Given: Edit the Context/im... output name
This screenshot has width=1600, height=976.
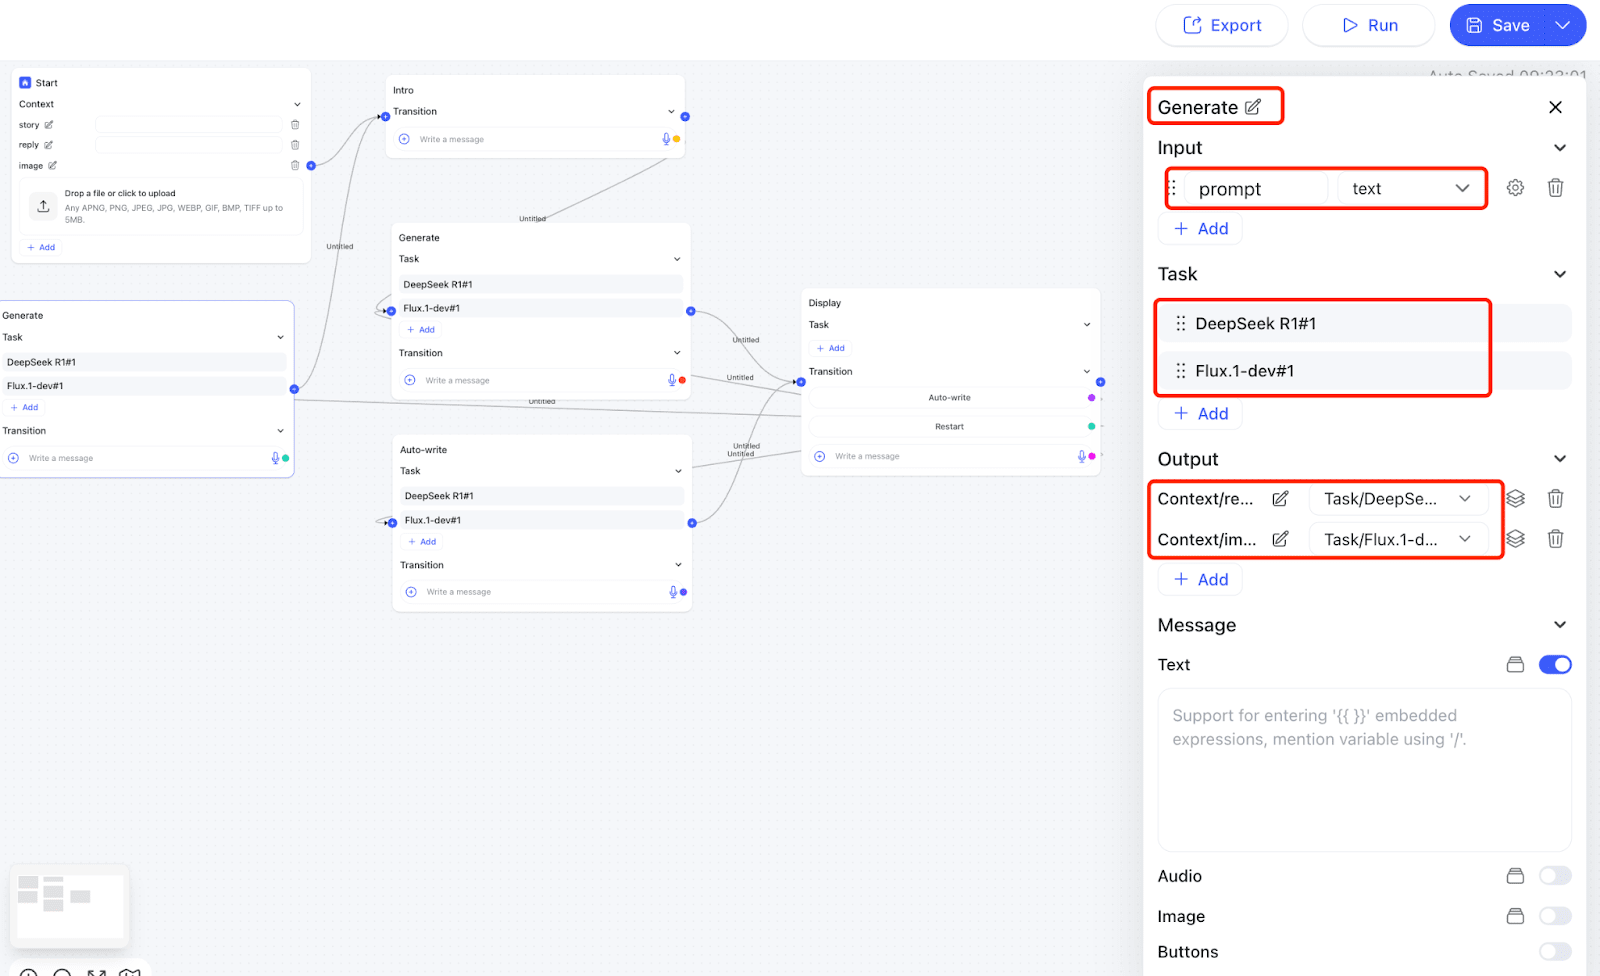Looking at the screenshot, I should 1280,539.
